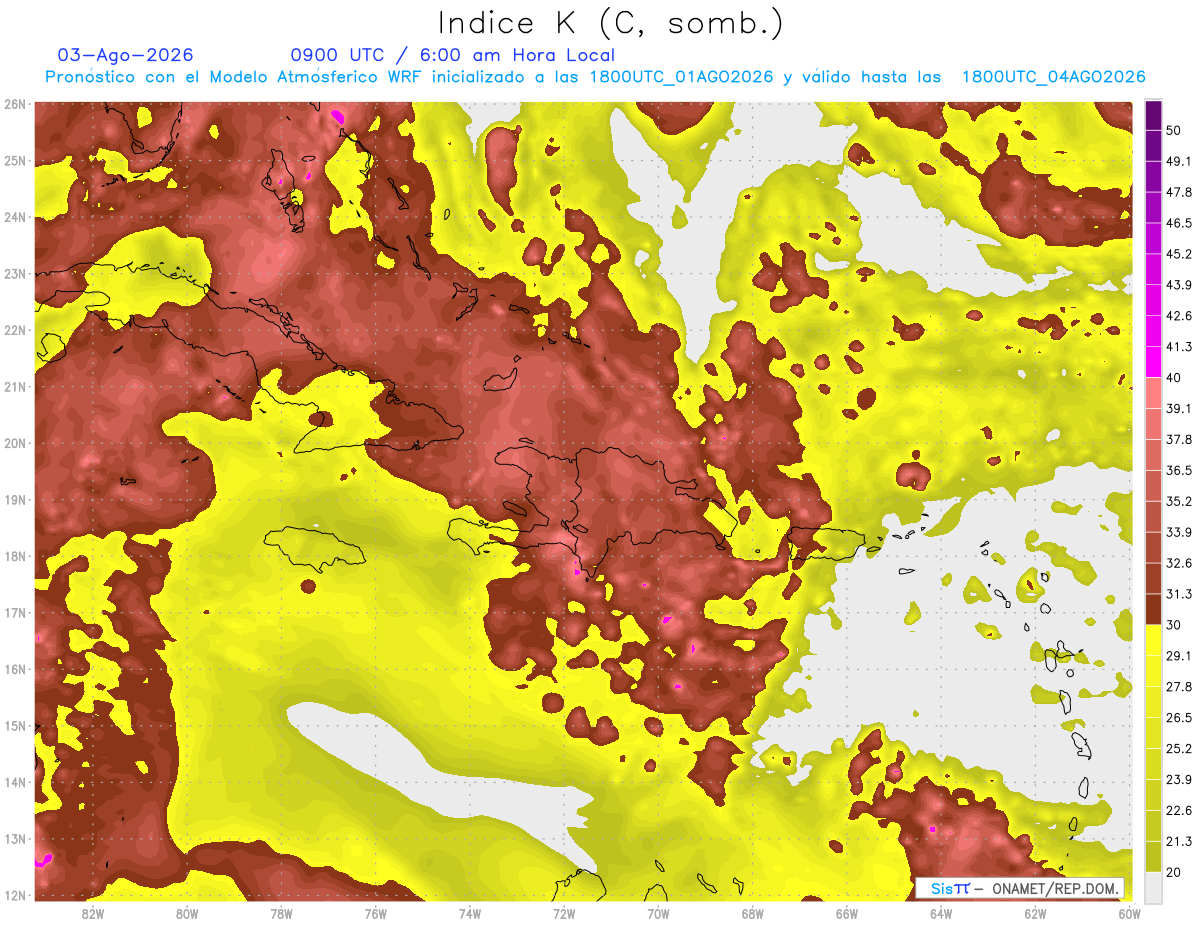This screenshot has height=927, width=1200.
Task: Click the bright magenta colorbar segment between 40 and 41.3
Action: tap(1153, 362)
